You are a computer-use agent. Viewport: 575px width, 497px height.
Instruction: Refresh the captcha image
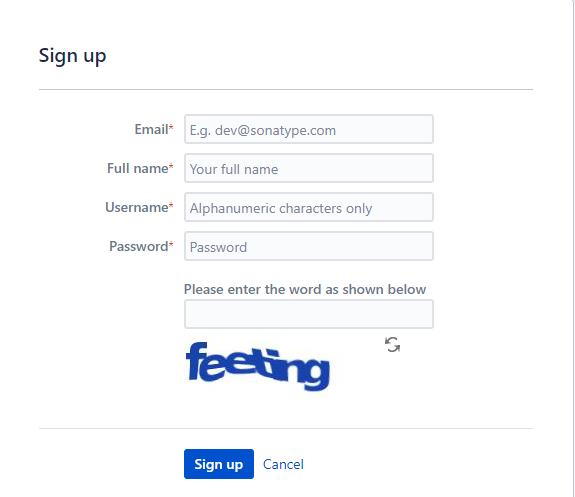(392, 345)
